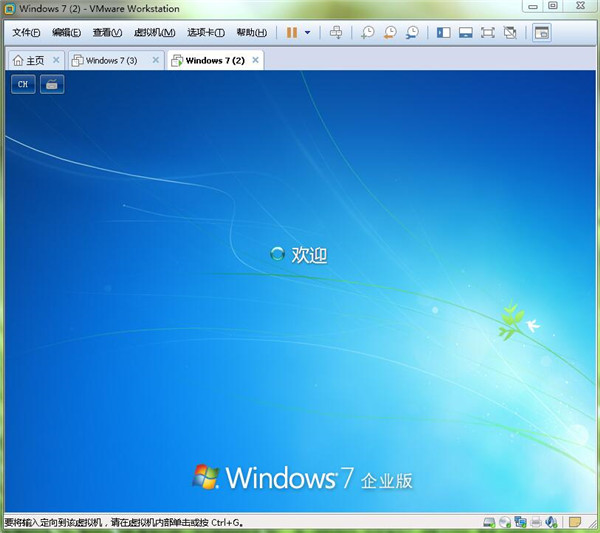Click the VMware Workstation title bar icon

pos(9,9)
